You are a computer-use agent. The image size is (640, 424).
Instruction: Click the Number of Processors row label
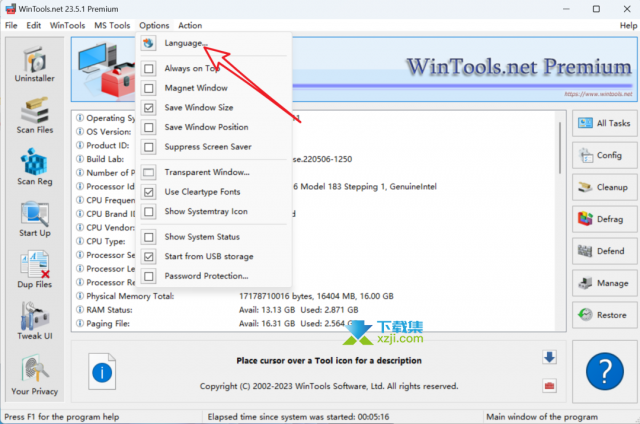(x=111, y=173)
